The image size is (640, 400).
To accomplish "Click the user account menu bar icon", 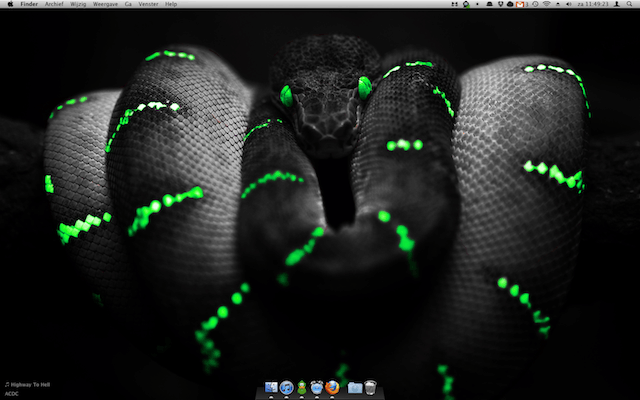I will [x=617, y=4].
